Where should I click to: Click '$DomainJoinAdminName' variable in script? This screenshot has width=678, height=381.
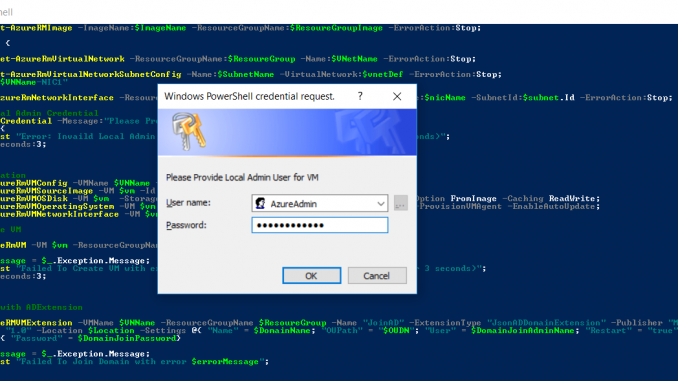523,330
